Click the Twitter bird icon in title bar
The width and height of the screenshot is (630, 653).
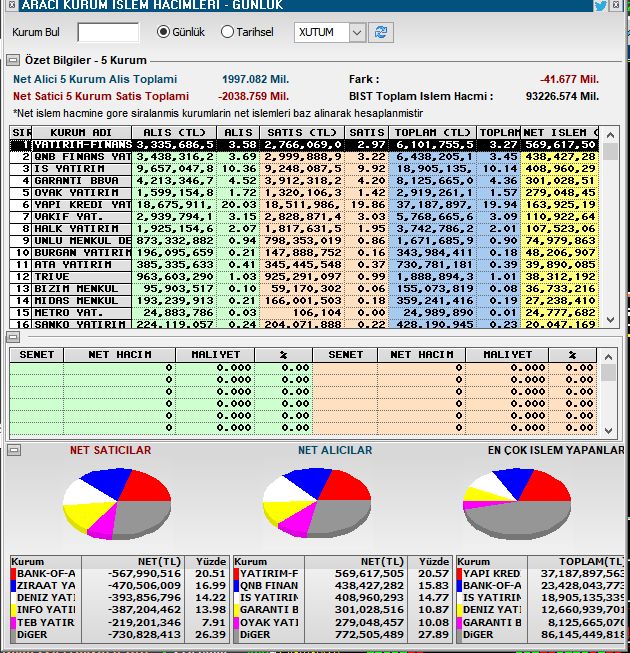pos(600,5)
